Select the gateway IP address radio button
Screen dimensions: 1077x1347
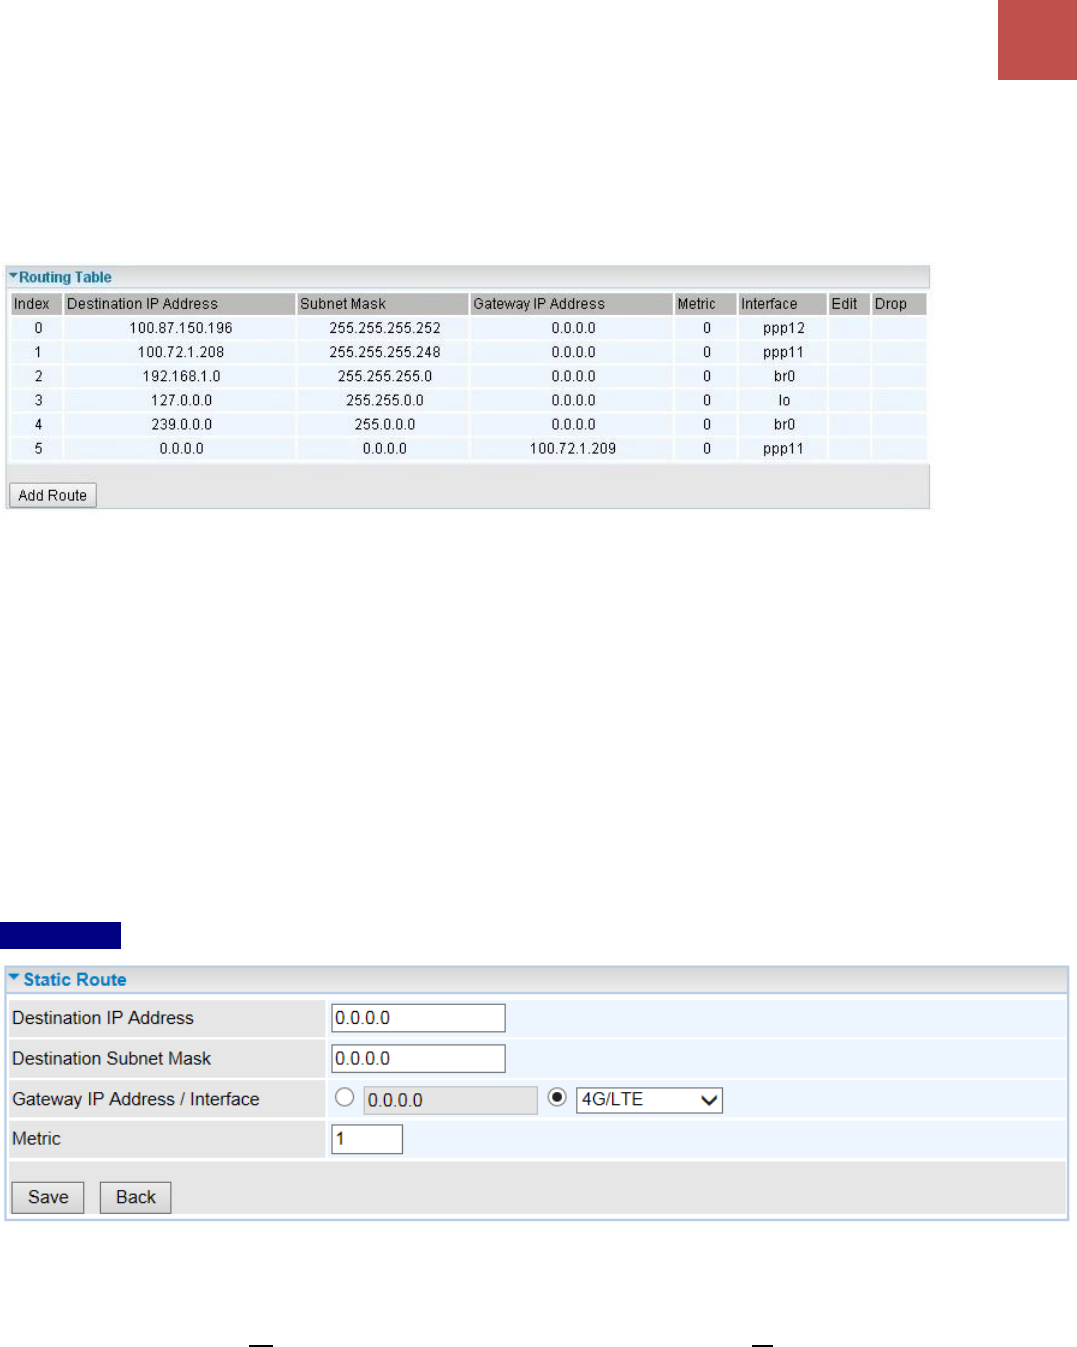[x=345, y=1097]
